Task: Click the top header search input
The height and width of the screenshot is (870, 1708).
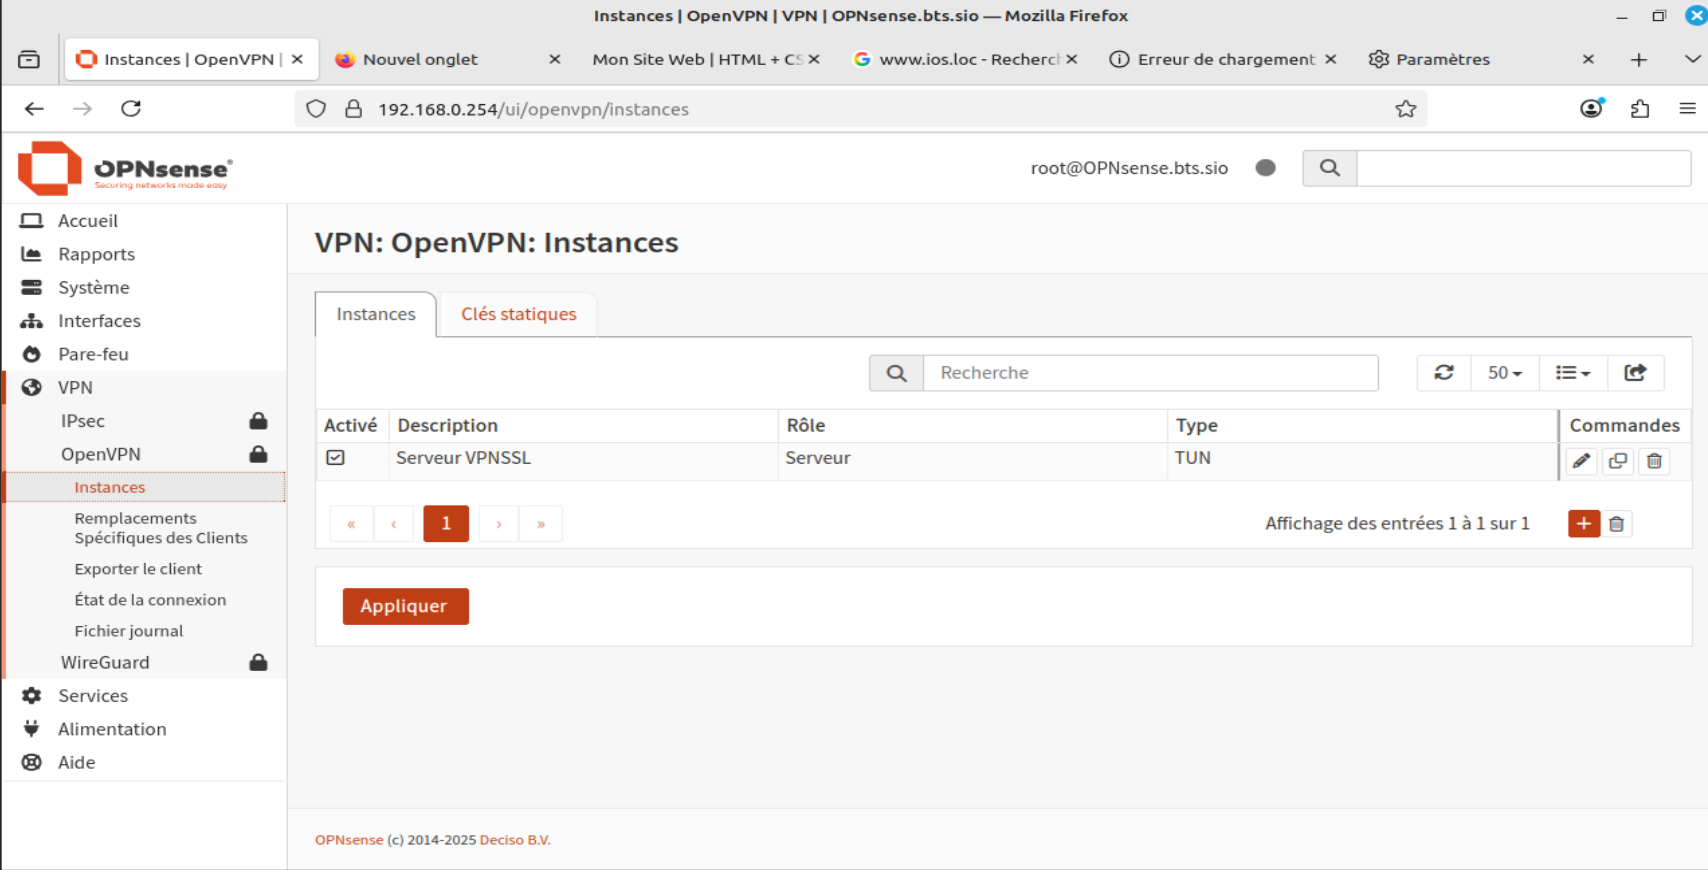Action: point(1523,168)
